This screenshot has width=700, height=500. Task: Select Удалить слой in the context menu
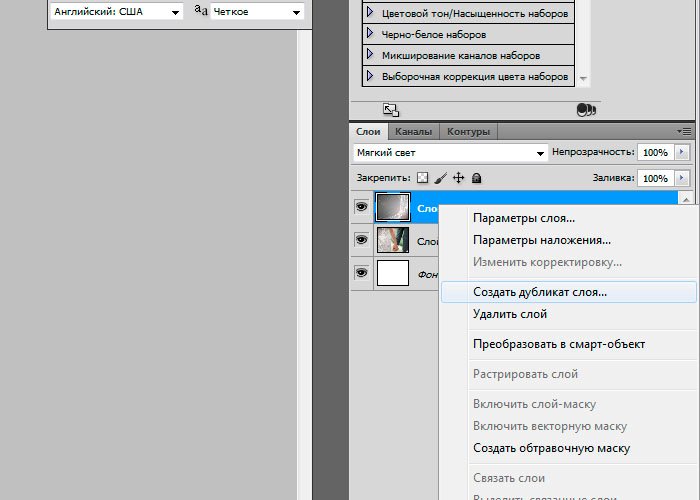(x=510, y=314)
